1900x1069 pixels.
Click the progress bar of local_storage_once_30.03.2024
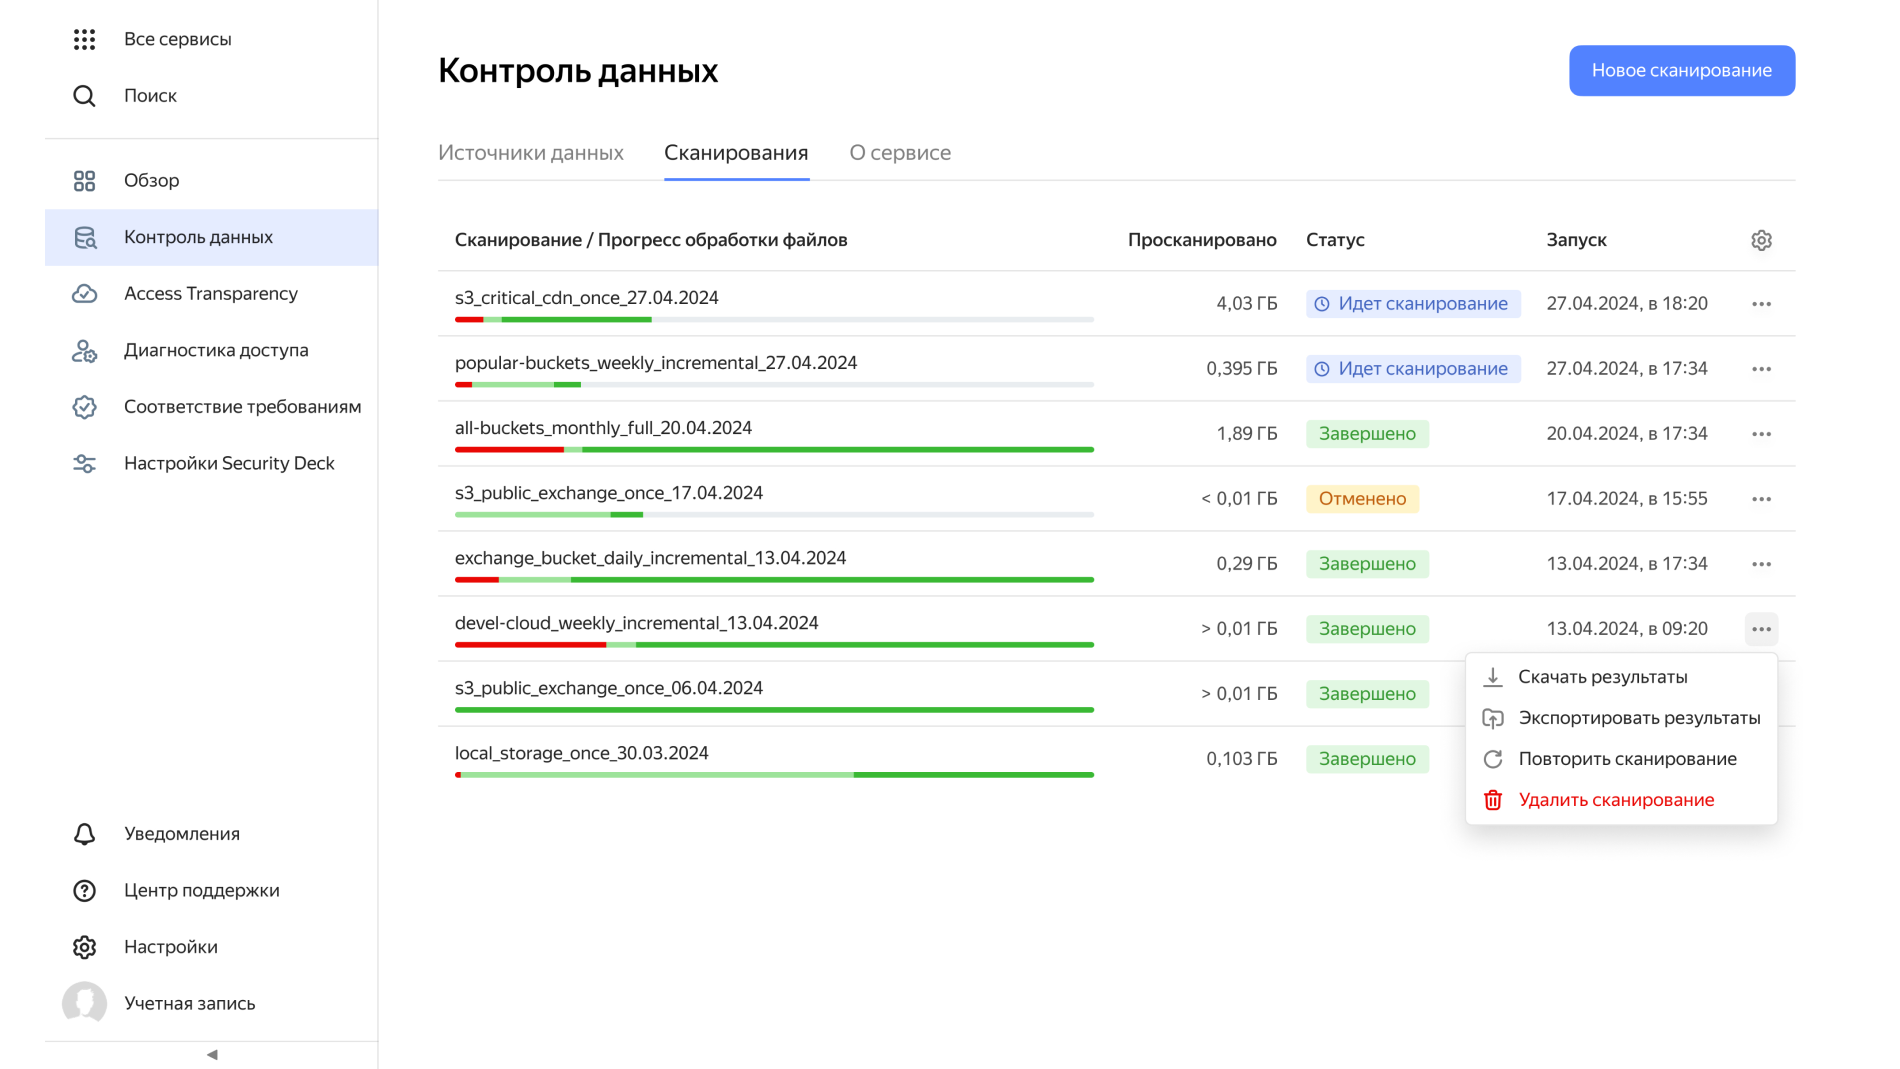[x=773, y=774]
